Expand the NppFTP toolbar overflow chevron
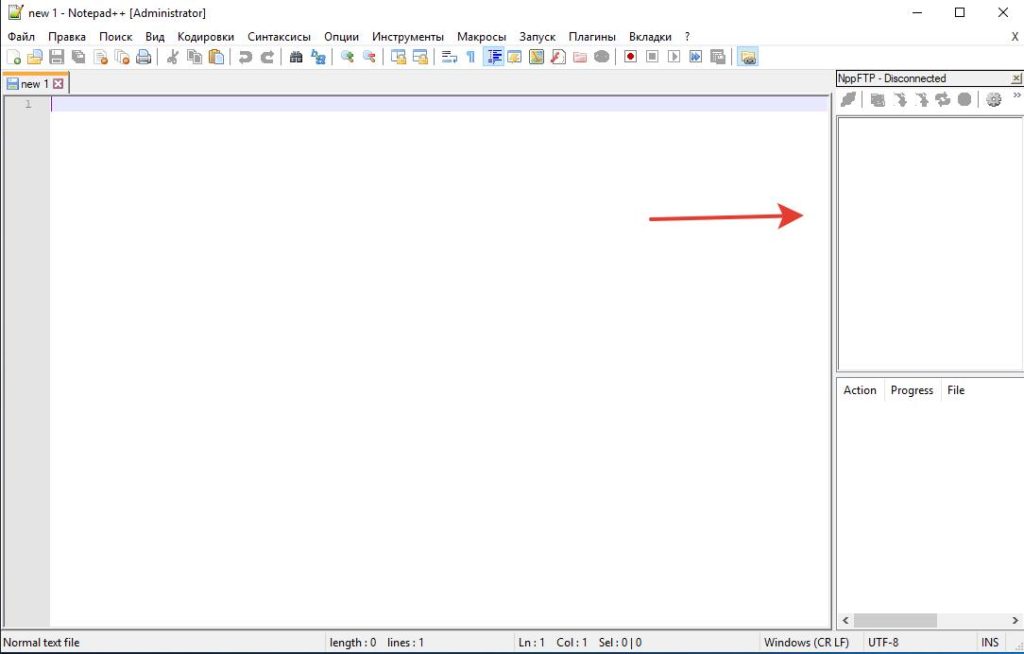Image resolution: width=1024 pixels, height=654 pixels. pyautogui.click(x=1016, y=95)
